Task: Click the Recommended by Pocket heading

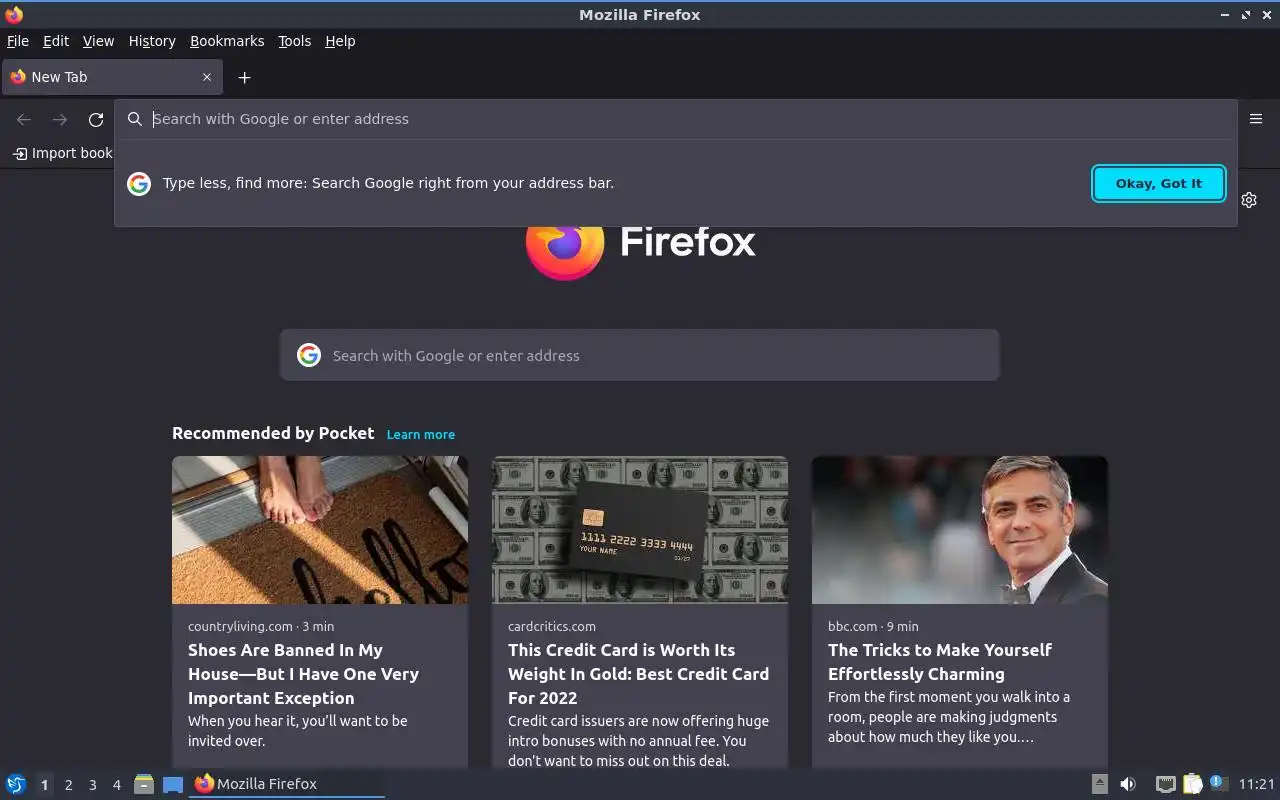Action: (273, 433)
